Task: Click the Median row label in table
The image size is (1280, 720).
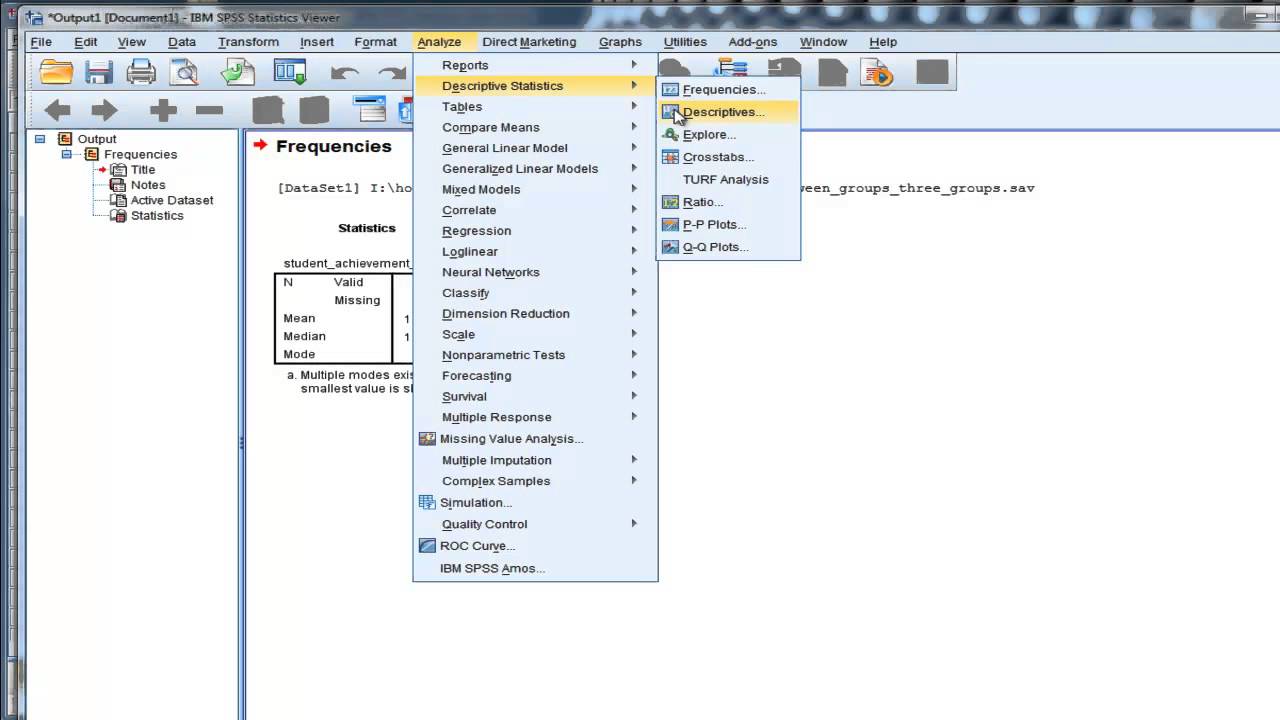Action: tap(304, 336)
